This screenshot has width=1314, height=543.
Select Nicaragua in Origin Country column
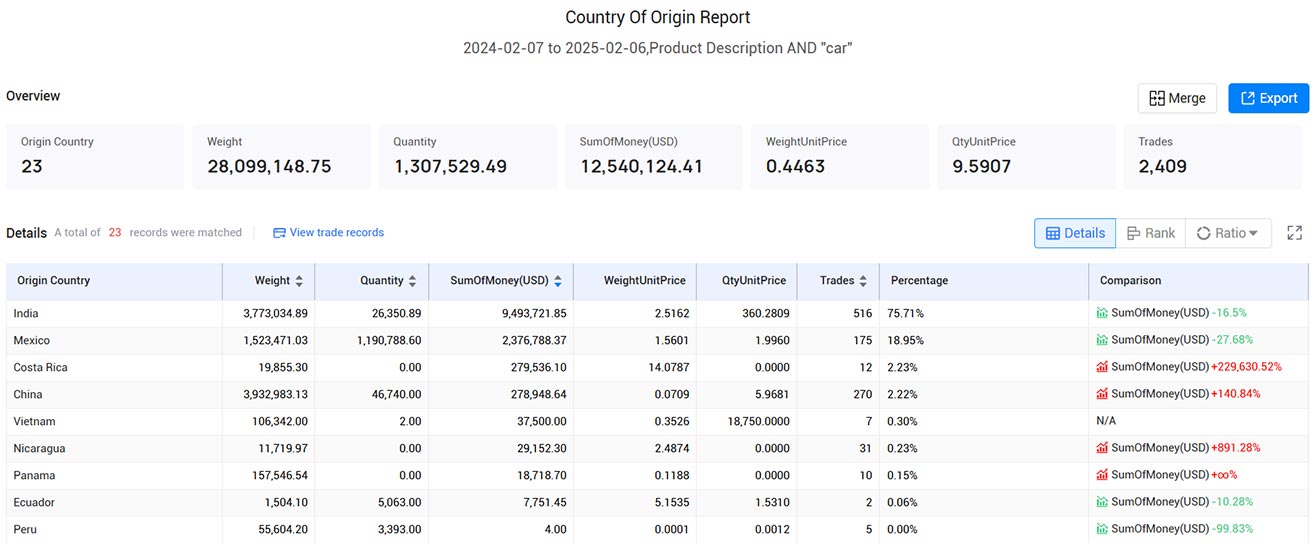(39, 448)
